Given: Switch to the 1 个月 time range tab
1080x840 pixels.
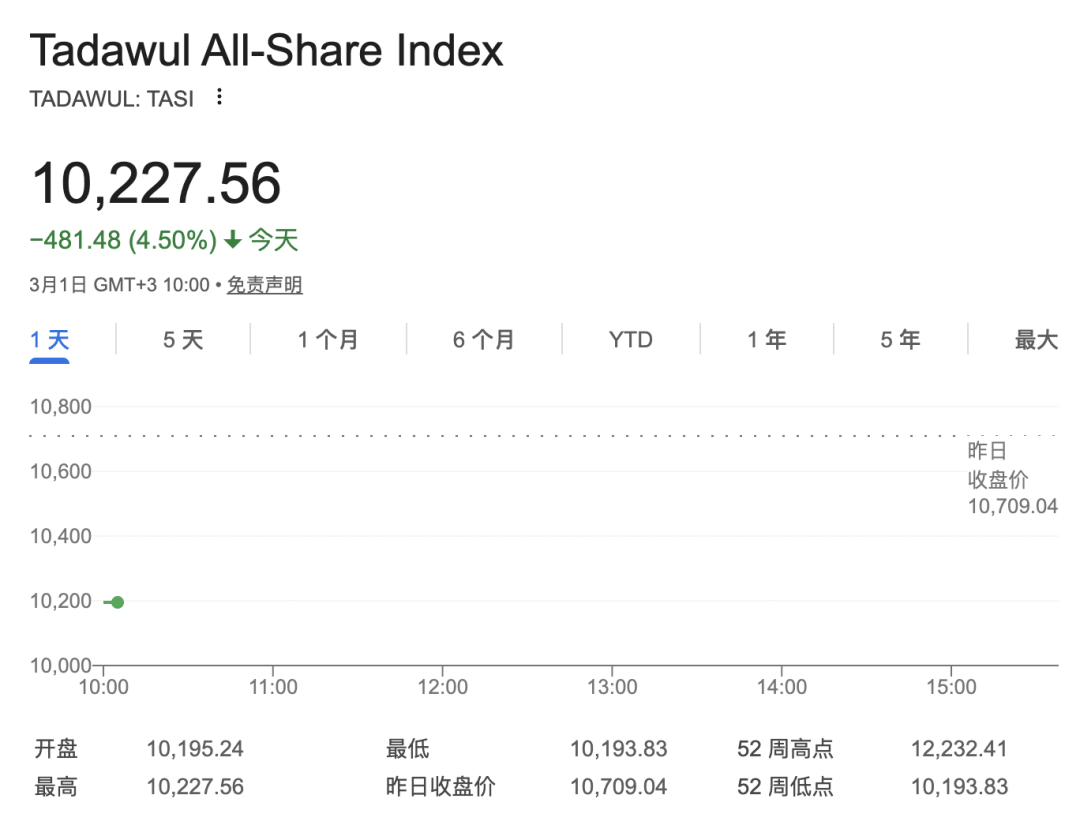Looking at the screenshot, I should (327, 340).
